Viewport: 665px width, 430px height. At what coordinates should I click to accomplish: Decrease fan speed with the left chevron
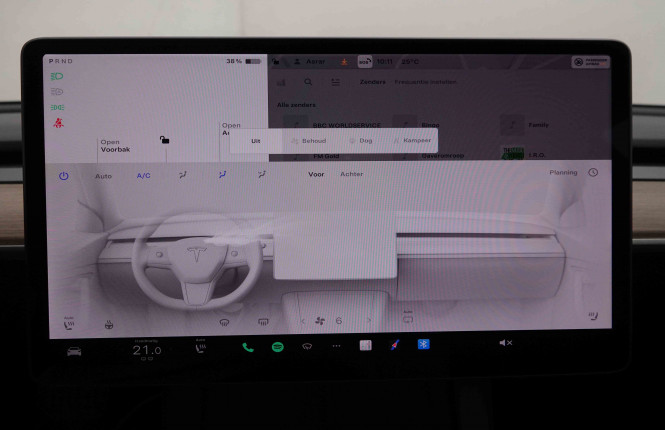coord(304,321)
